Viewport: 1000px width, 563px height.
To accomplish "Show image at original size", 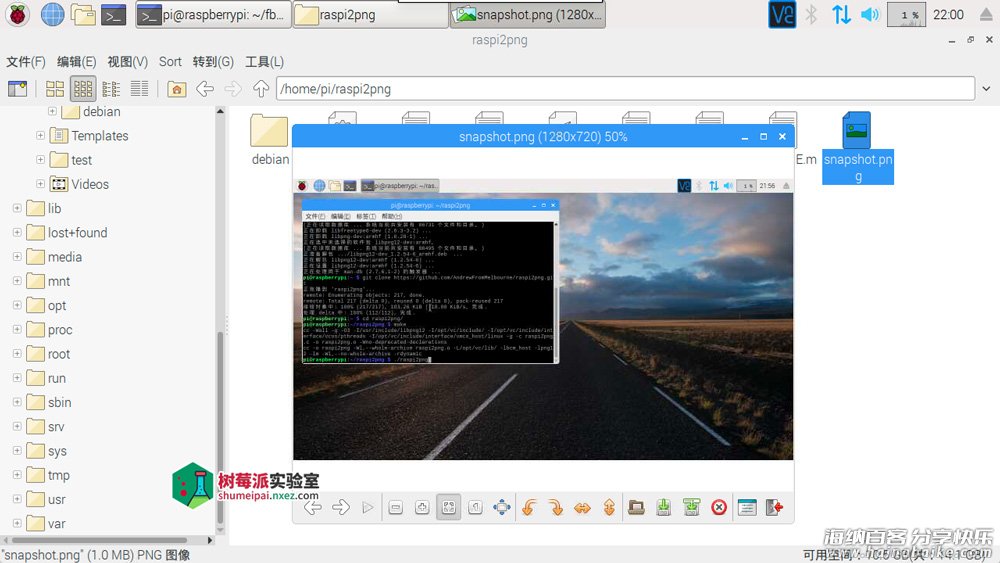I will pos(475,508).
